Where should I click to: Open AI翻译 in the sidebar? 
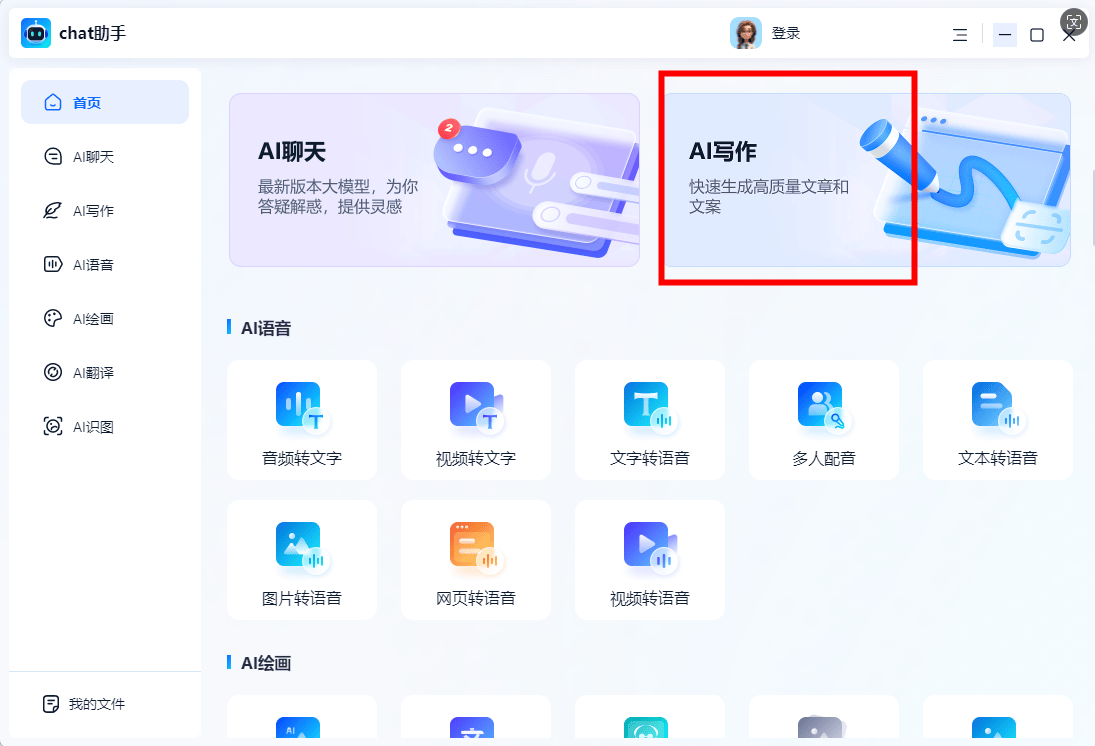point(105,372)
